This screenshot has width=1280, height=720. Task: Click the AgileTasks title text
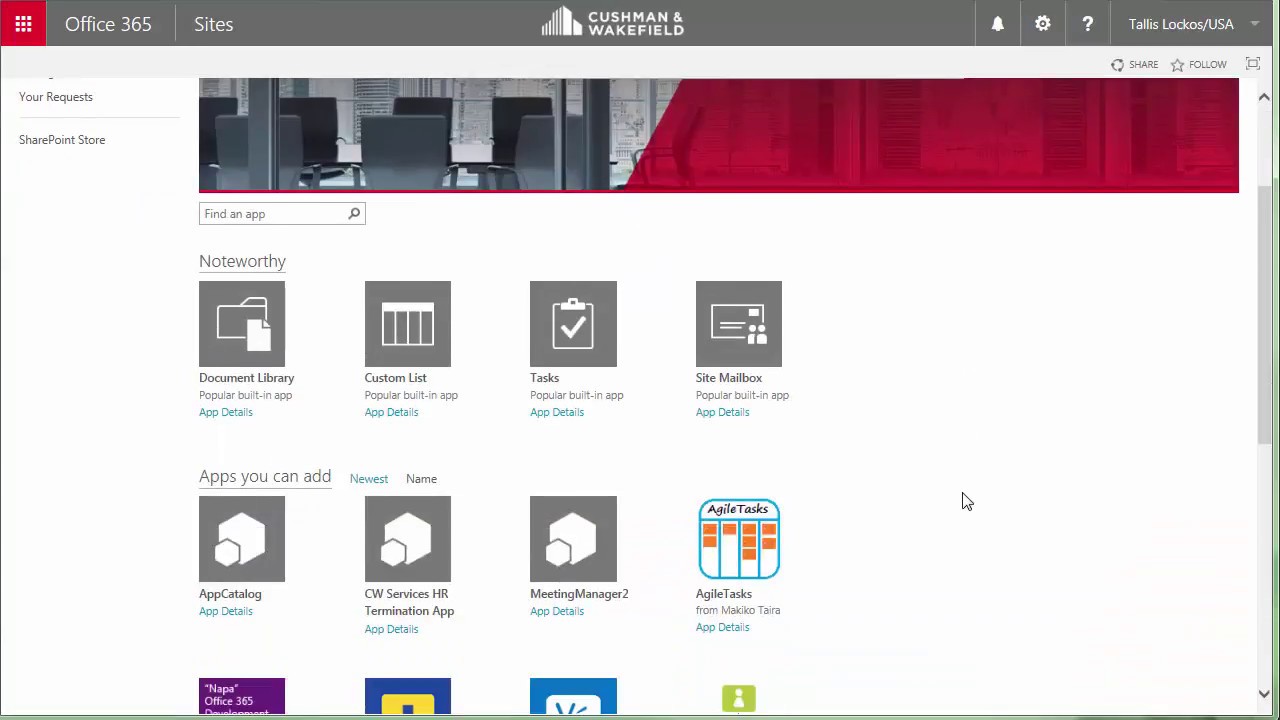[x=724, y=594]
